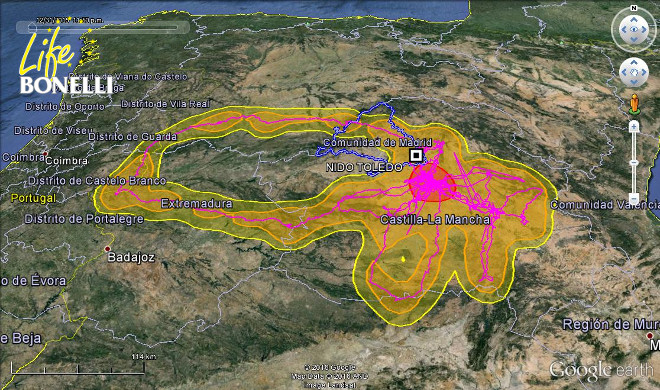Click the N north-up compass marker
660x390 pixels.
coord(634,8)
